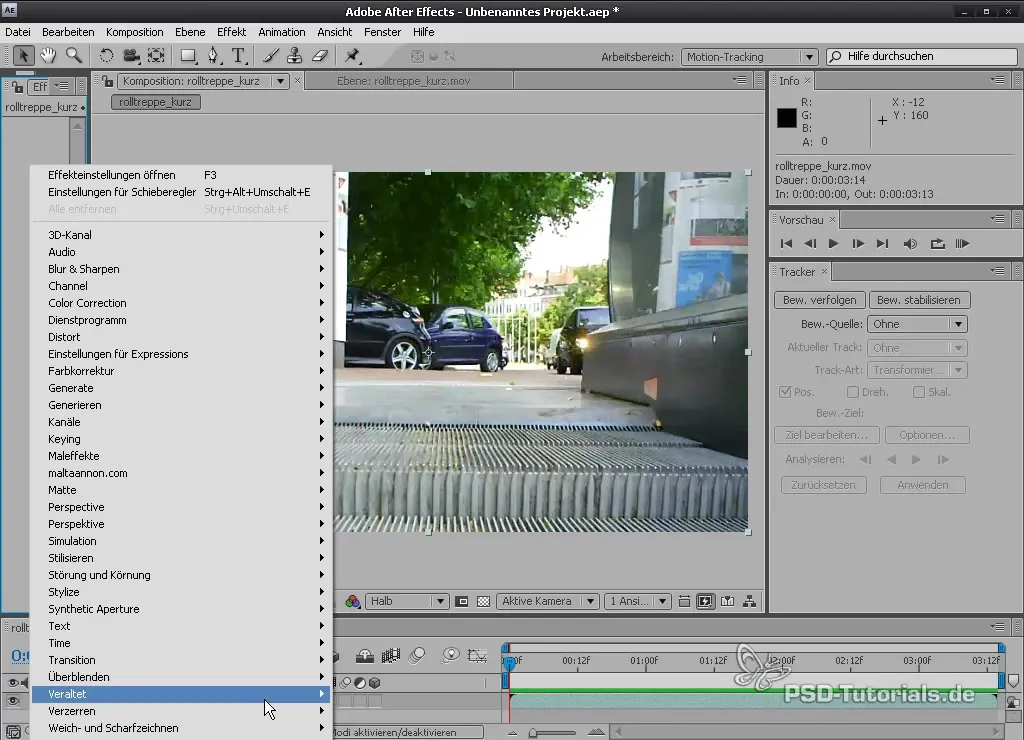Image resolution: width=1024 pixels, height=740 pixels.
Task: Open fast previews lightning icon
Action: (x=705, y=602)
